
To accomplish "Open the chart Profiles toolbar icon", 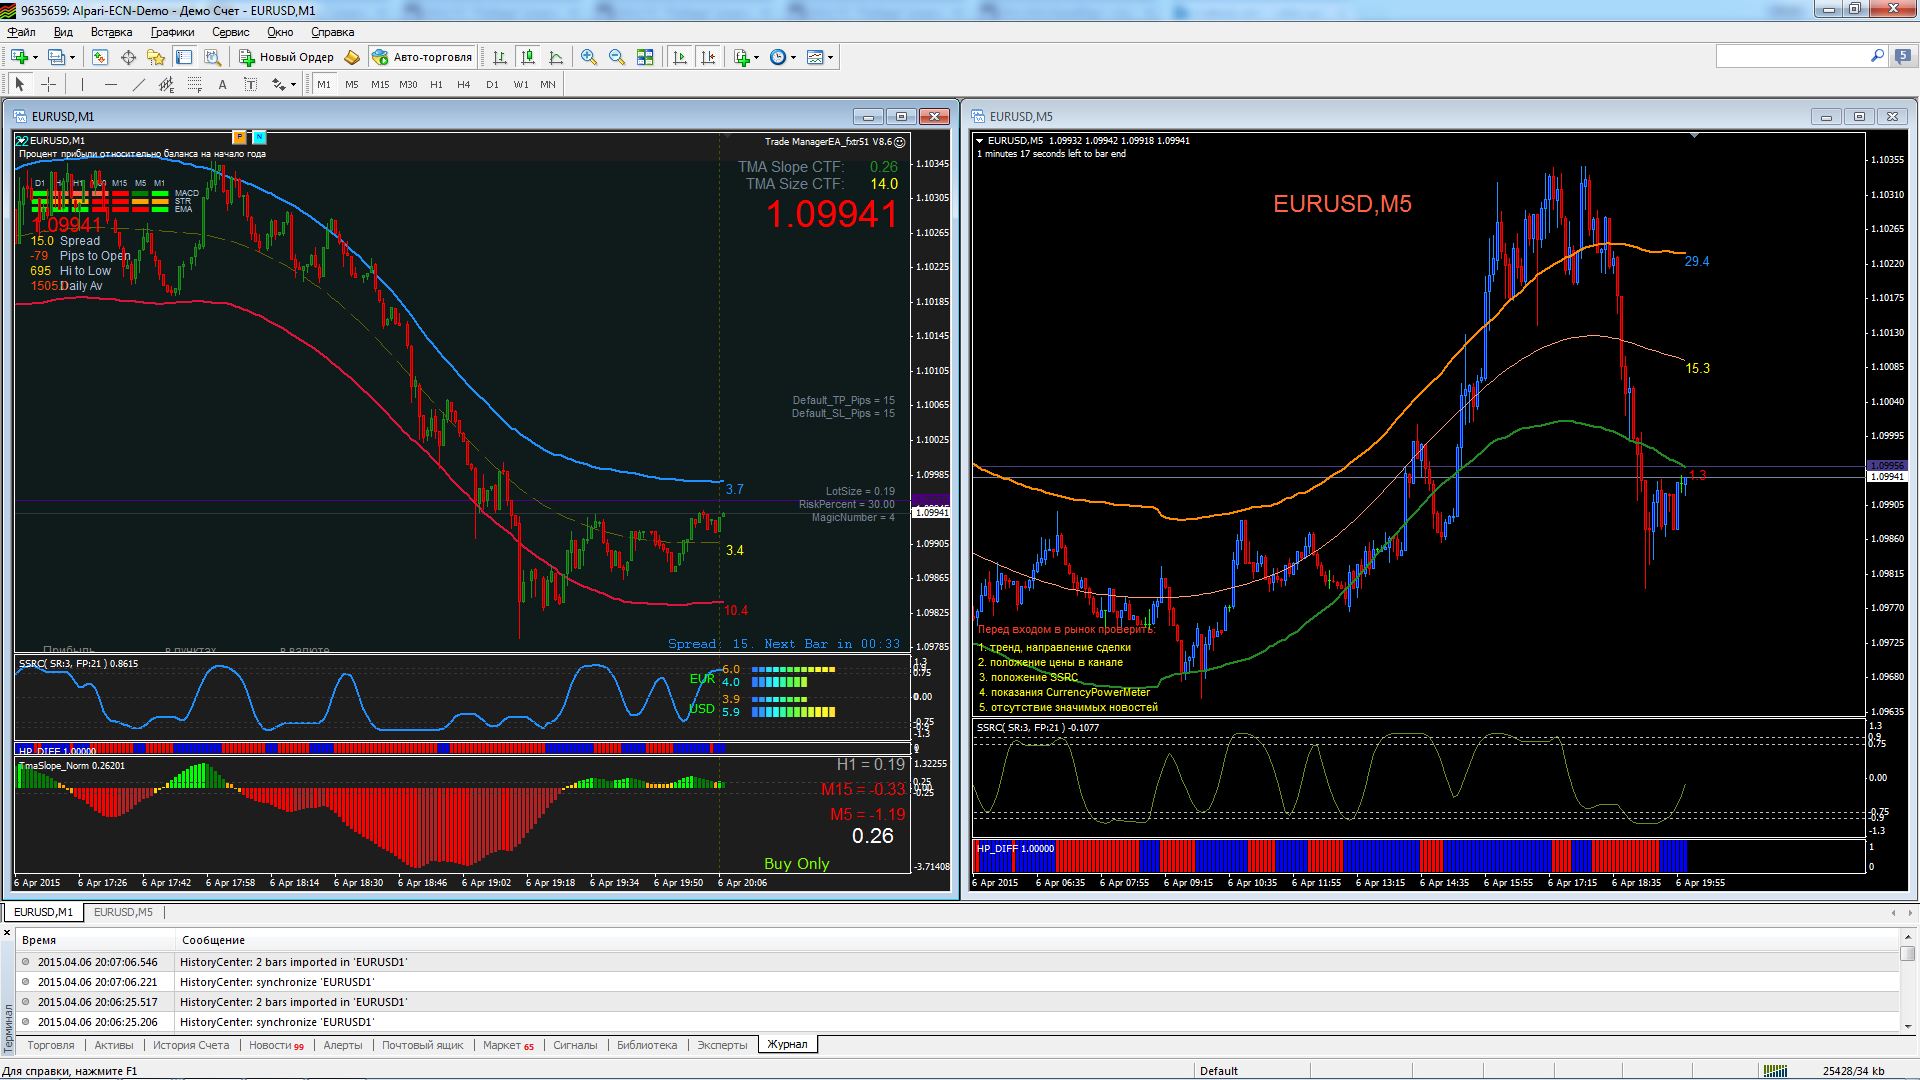I will [x=56, y=57].
